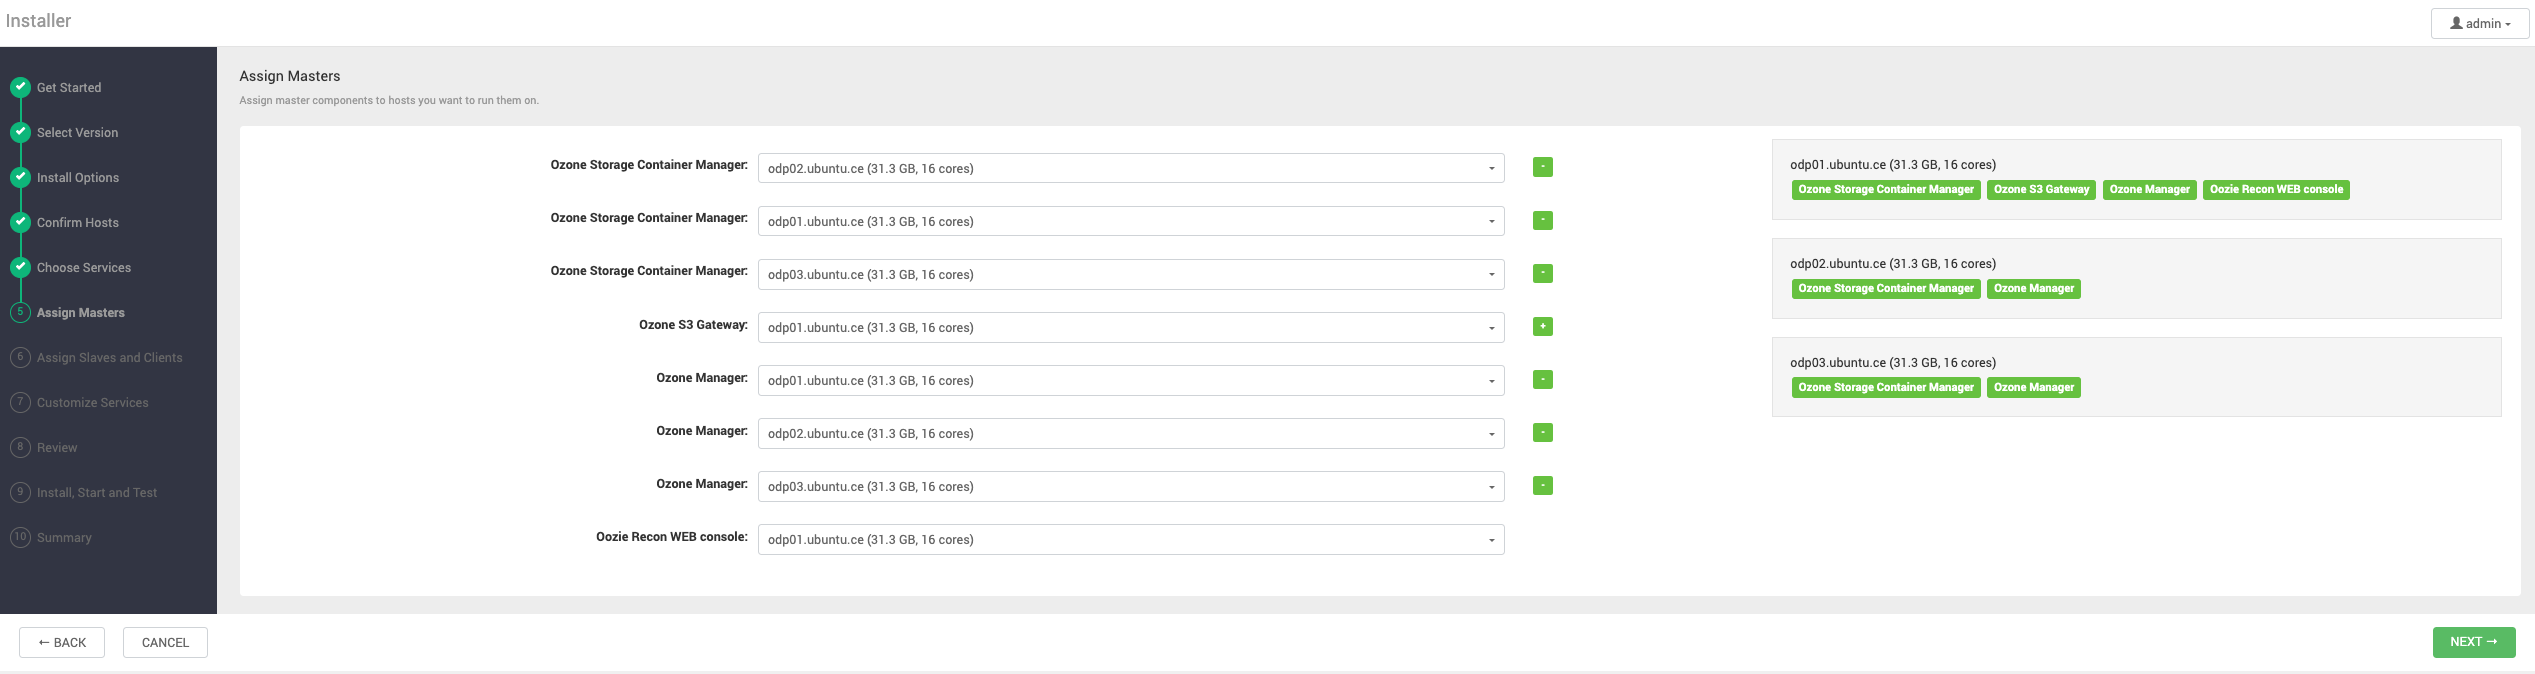Remove the Storage Container Manager set to odp01
This screenshot has width=2535, height=674.
click(1542, 220)
